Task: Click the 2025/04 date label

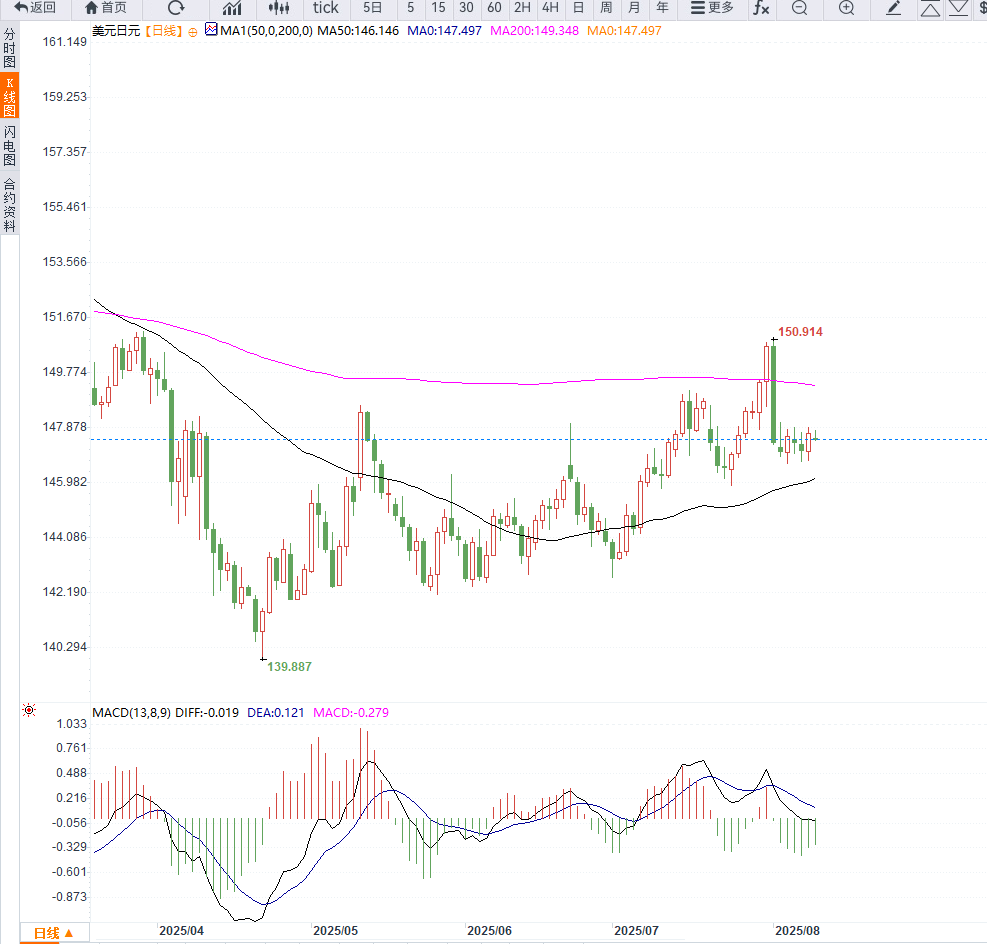Action: coord(181,931)
